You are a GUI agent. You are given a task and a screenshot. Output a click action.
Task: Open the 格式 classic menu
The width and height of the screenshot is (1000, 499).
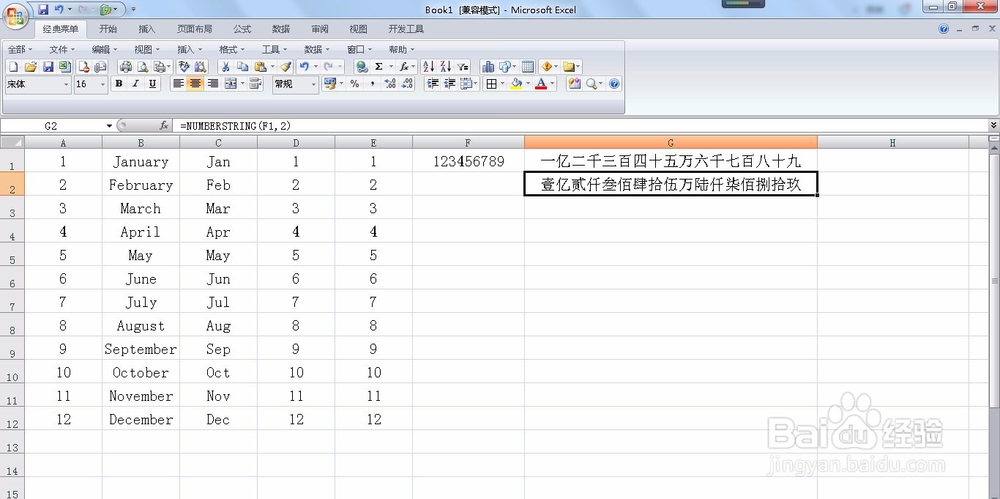point(232,49)
